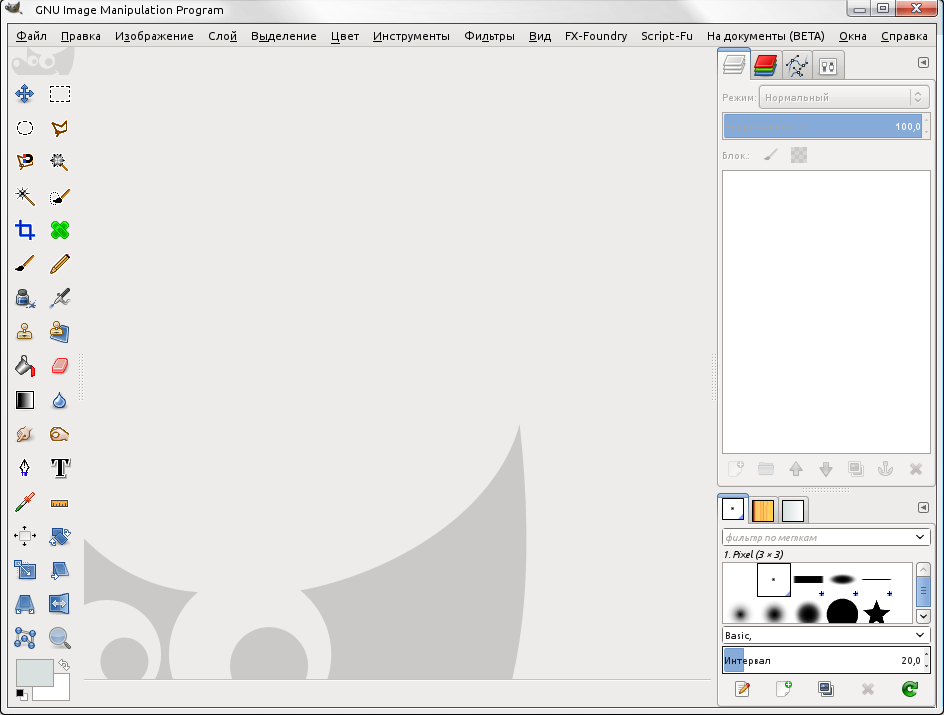Select the Free Select lasso tool
Screen dimensions: 944x715
point(60,128)
